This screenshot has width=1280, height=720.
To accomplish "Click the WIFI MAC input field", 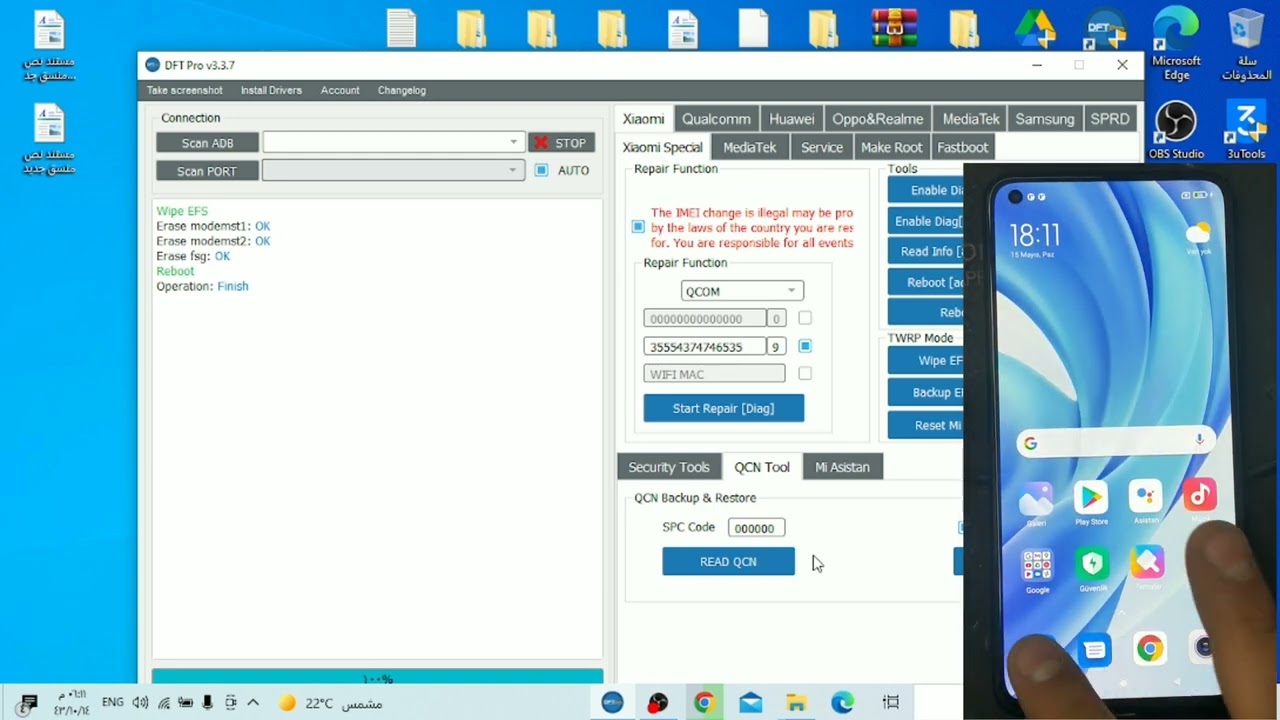I will coord(714,374).
